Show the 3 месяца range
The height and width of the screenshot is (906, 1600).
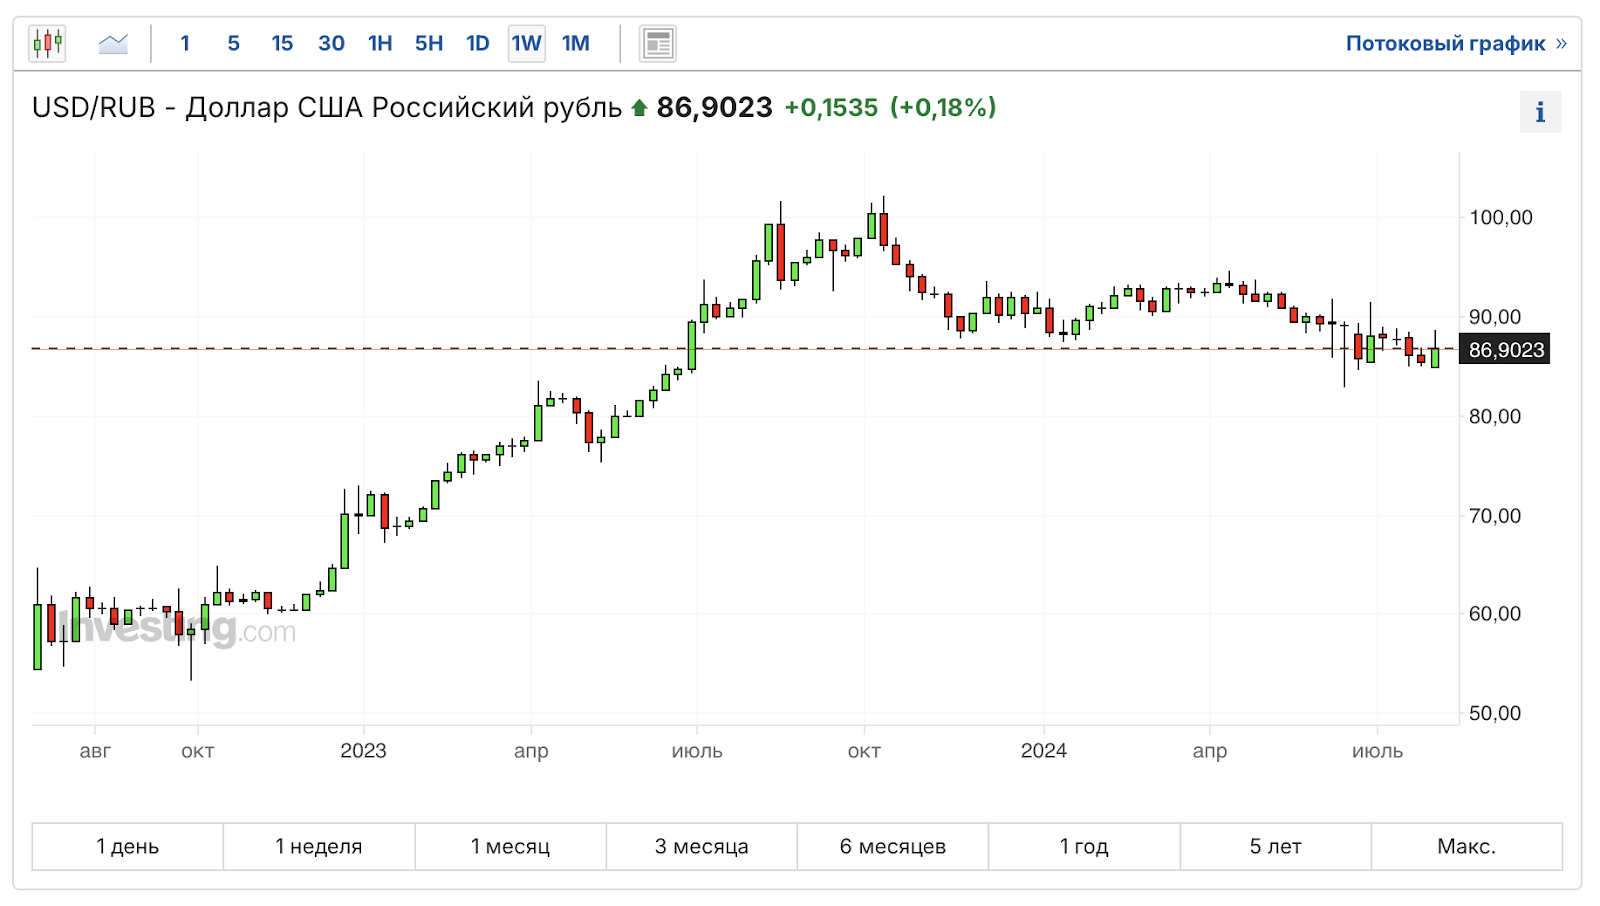pos(702,847)
